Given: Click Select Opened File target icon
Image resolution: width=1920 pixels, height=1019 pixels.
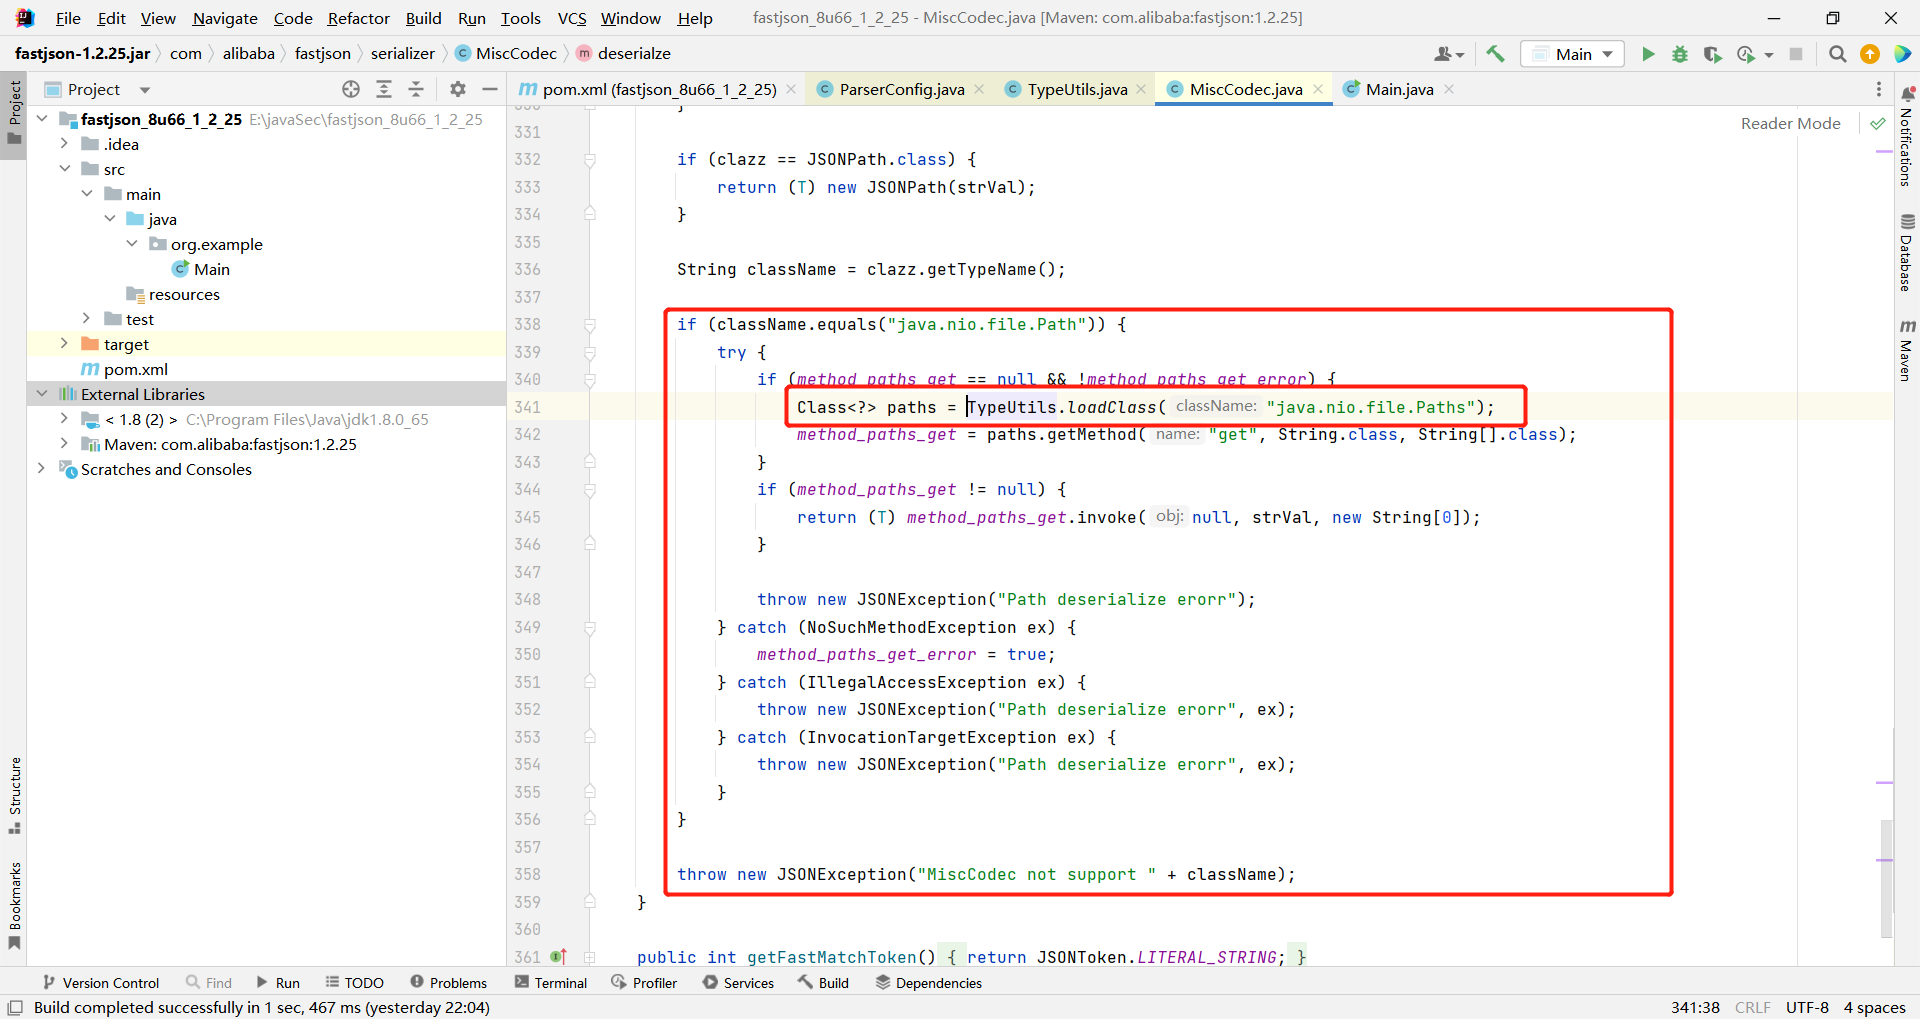Looking at the screenshot, I should tap(351, 89).
